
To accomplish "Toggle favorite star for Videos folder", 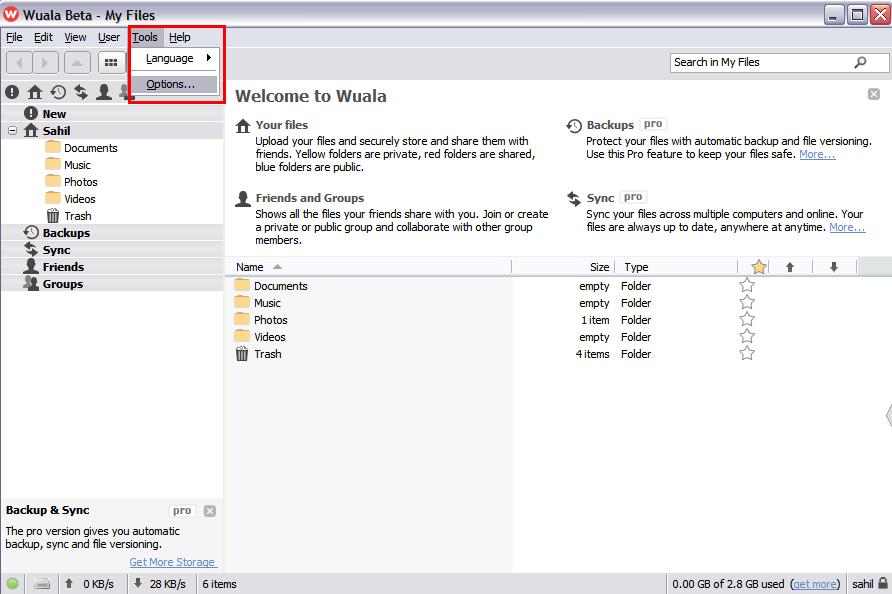I will (x=747, y=336).
